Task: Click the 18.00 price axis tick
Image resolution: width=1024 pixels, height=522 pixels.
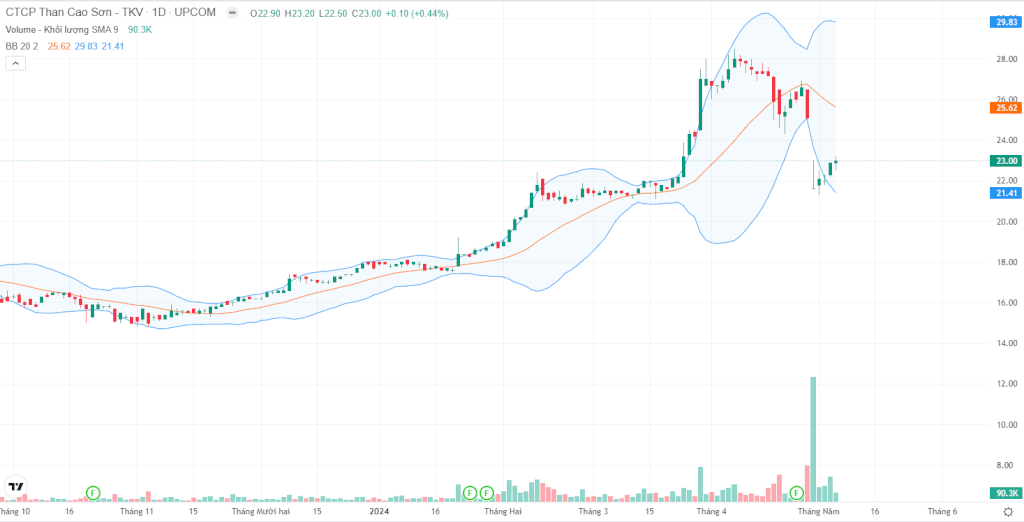Action: pyautogui.click(x=1006, y=262)
